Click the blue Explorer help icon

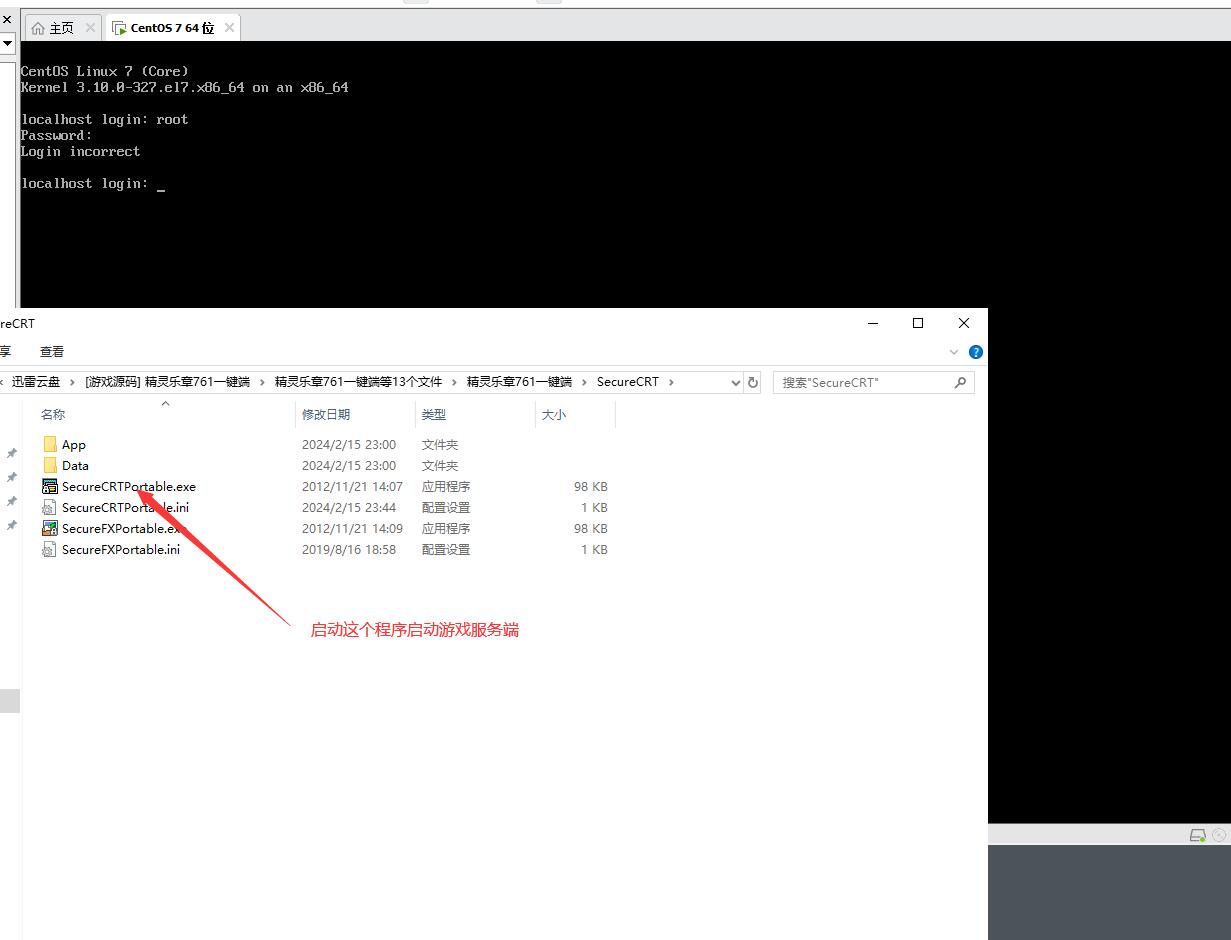(x=976, y=352)
